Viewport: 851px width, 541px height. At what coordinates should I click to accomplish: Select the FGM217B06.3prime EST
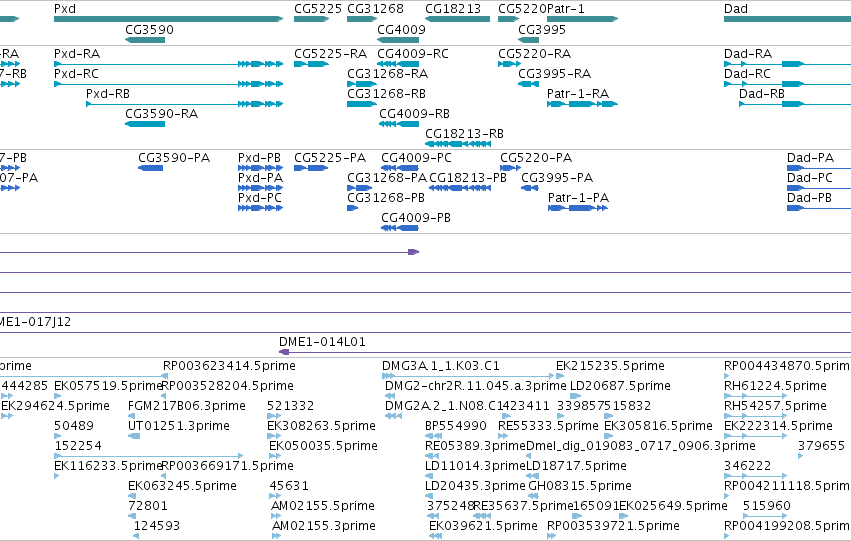click(132, 416)
